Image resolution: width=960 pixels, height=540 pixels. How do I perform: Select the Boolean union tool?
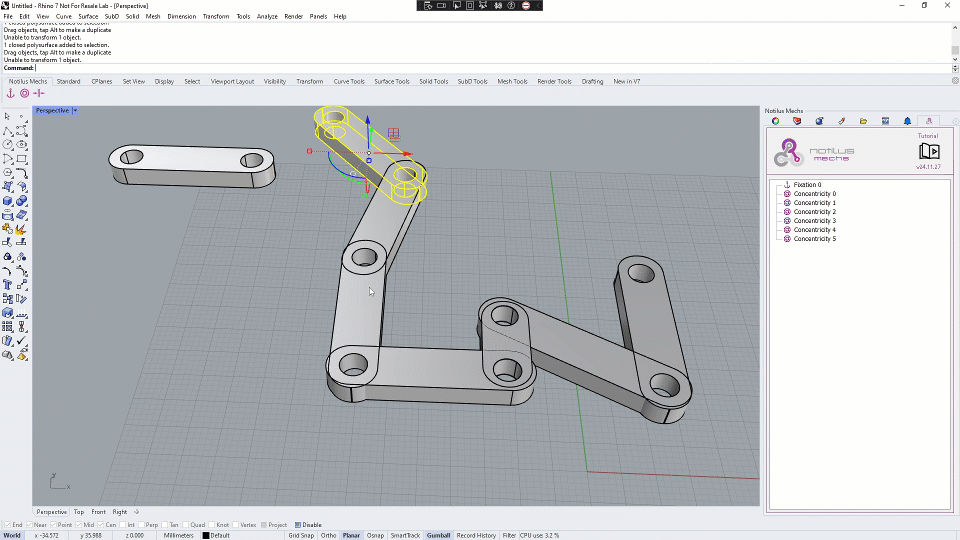[21, 201]
